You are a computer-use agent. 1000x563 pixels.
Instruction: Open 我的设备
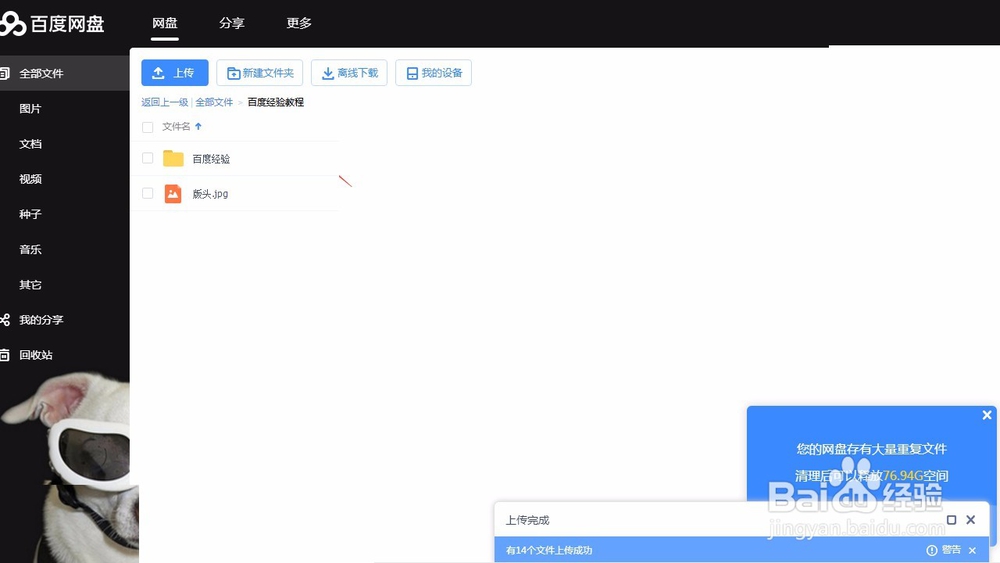434,73
